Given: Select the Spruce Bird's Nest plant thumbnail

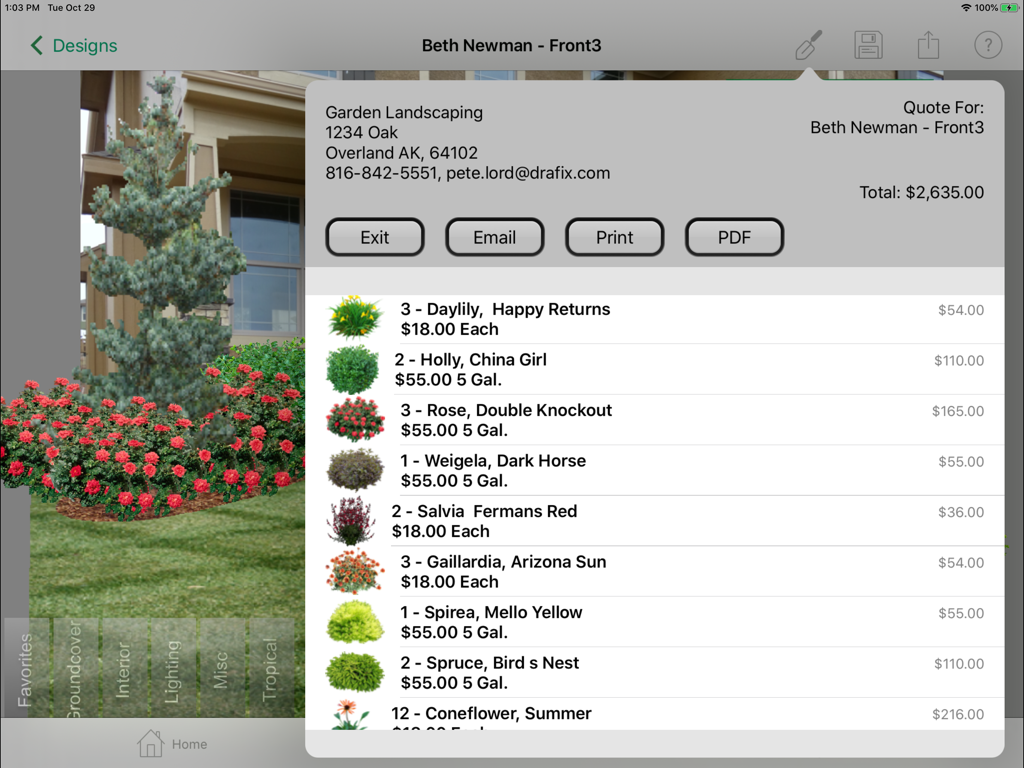Looking at the screenshot, I should tap(354, 672).
